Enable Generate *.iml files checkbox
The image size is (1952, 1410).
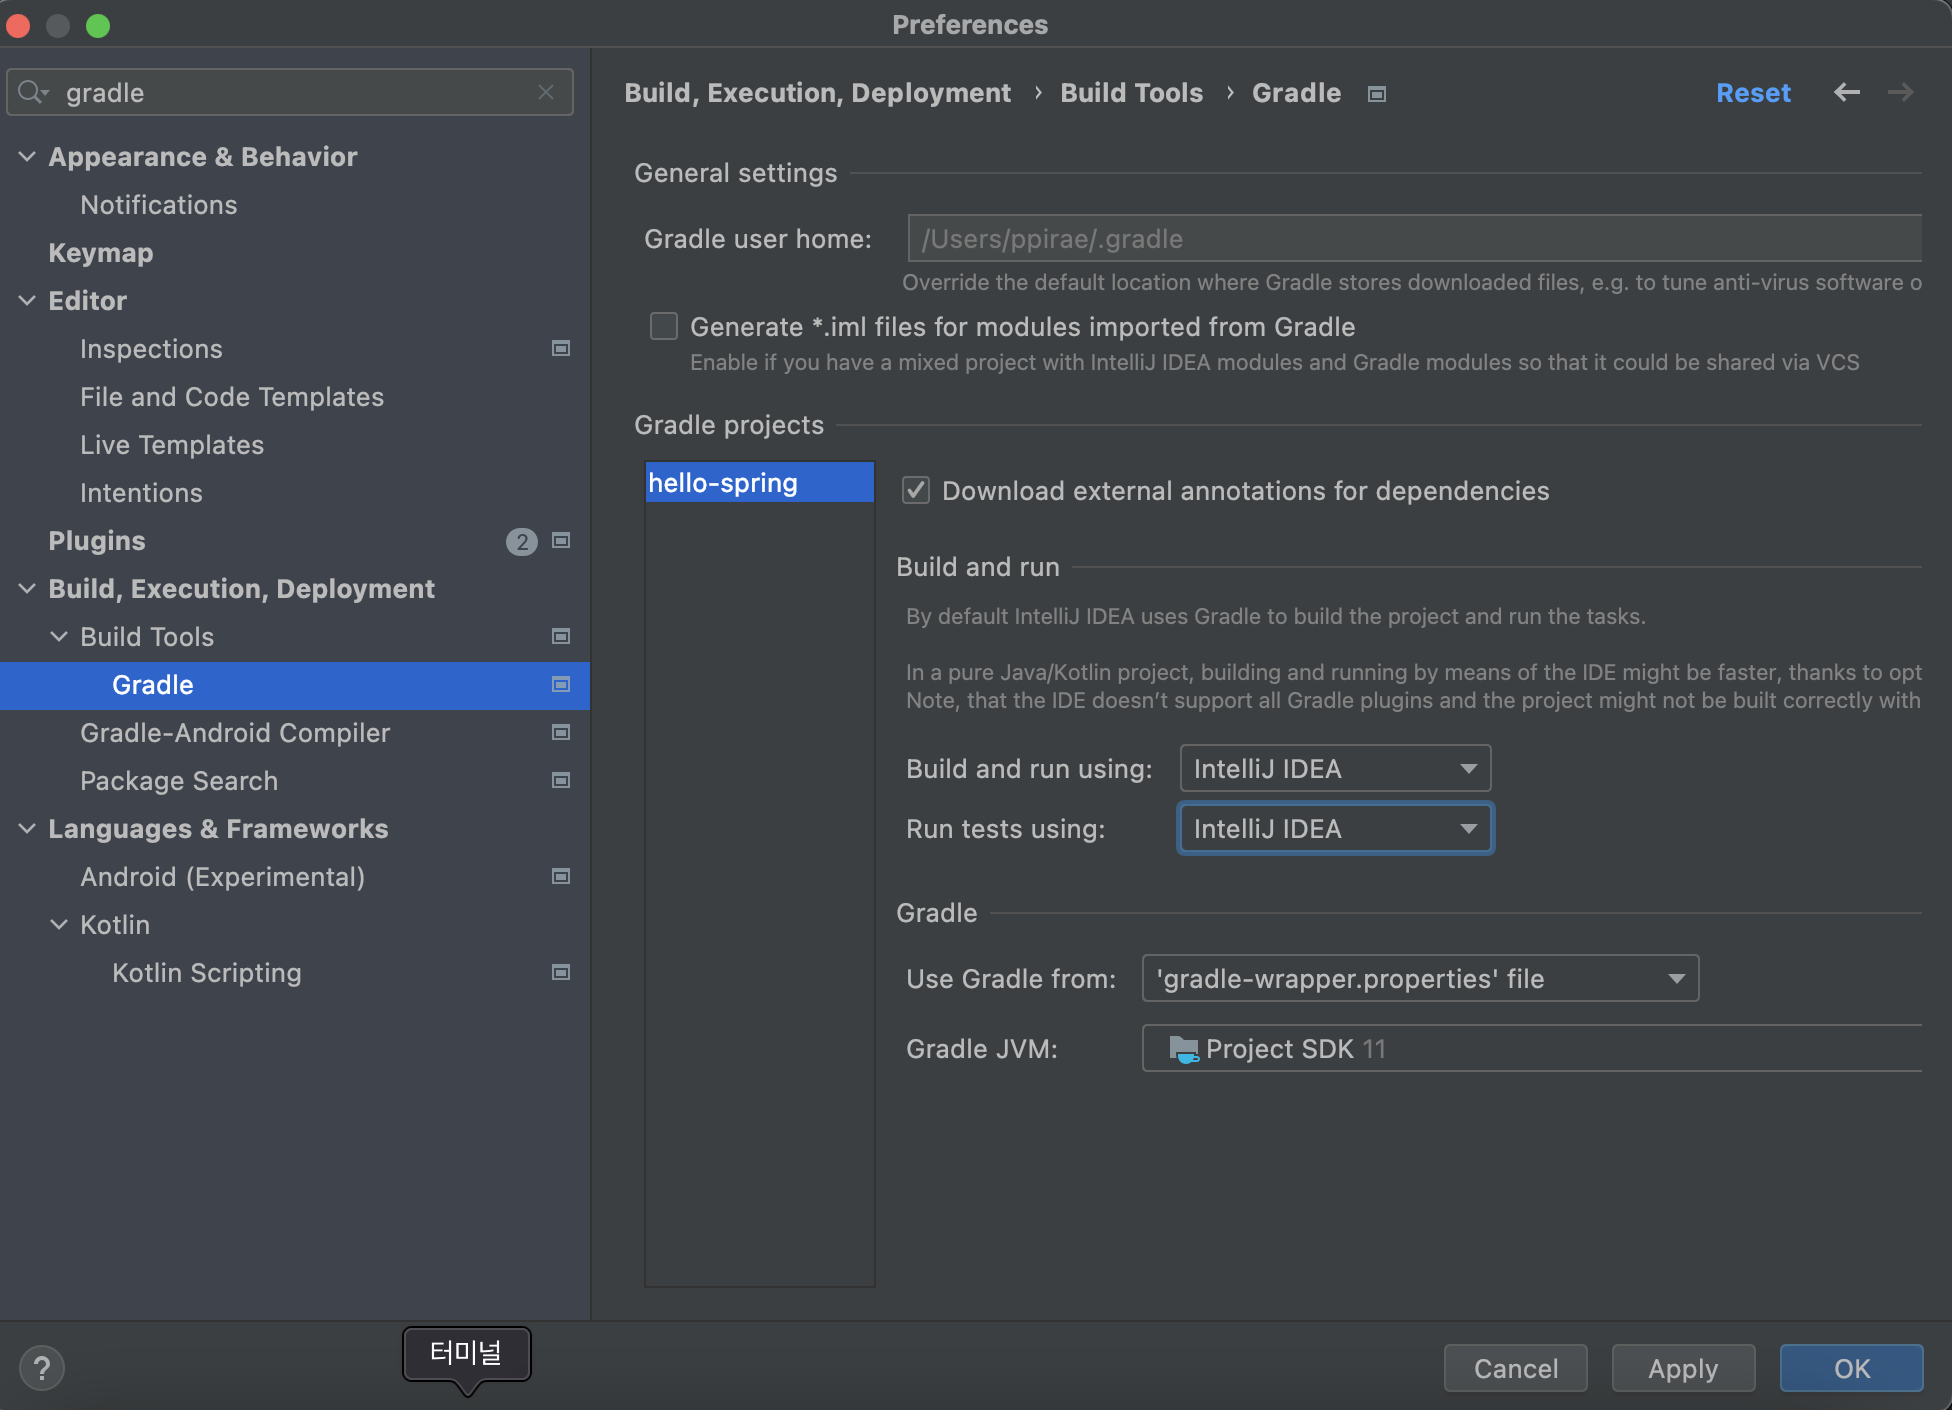pyautogui.click(x=664, y=326)
